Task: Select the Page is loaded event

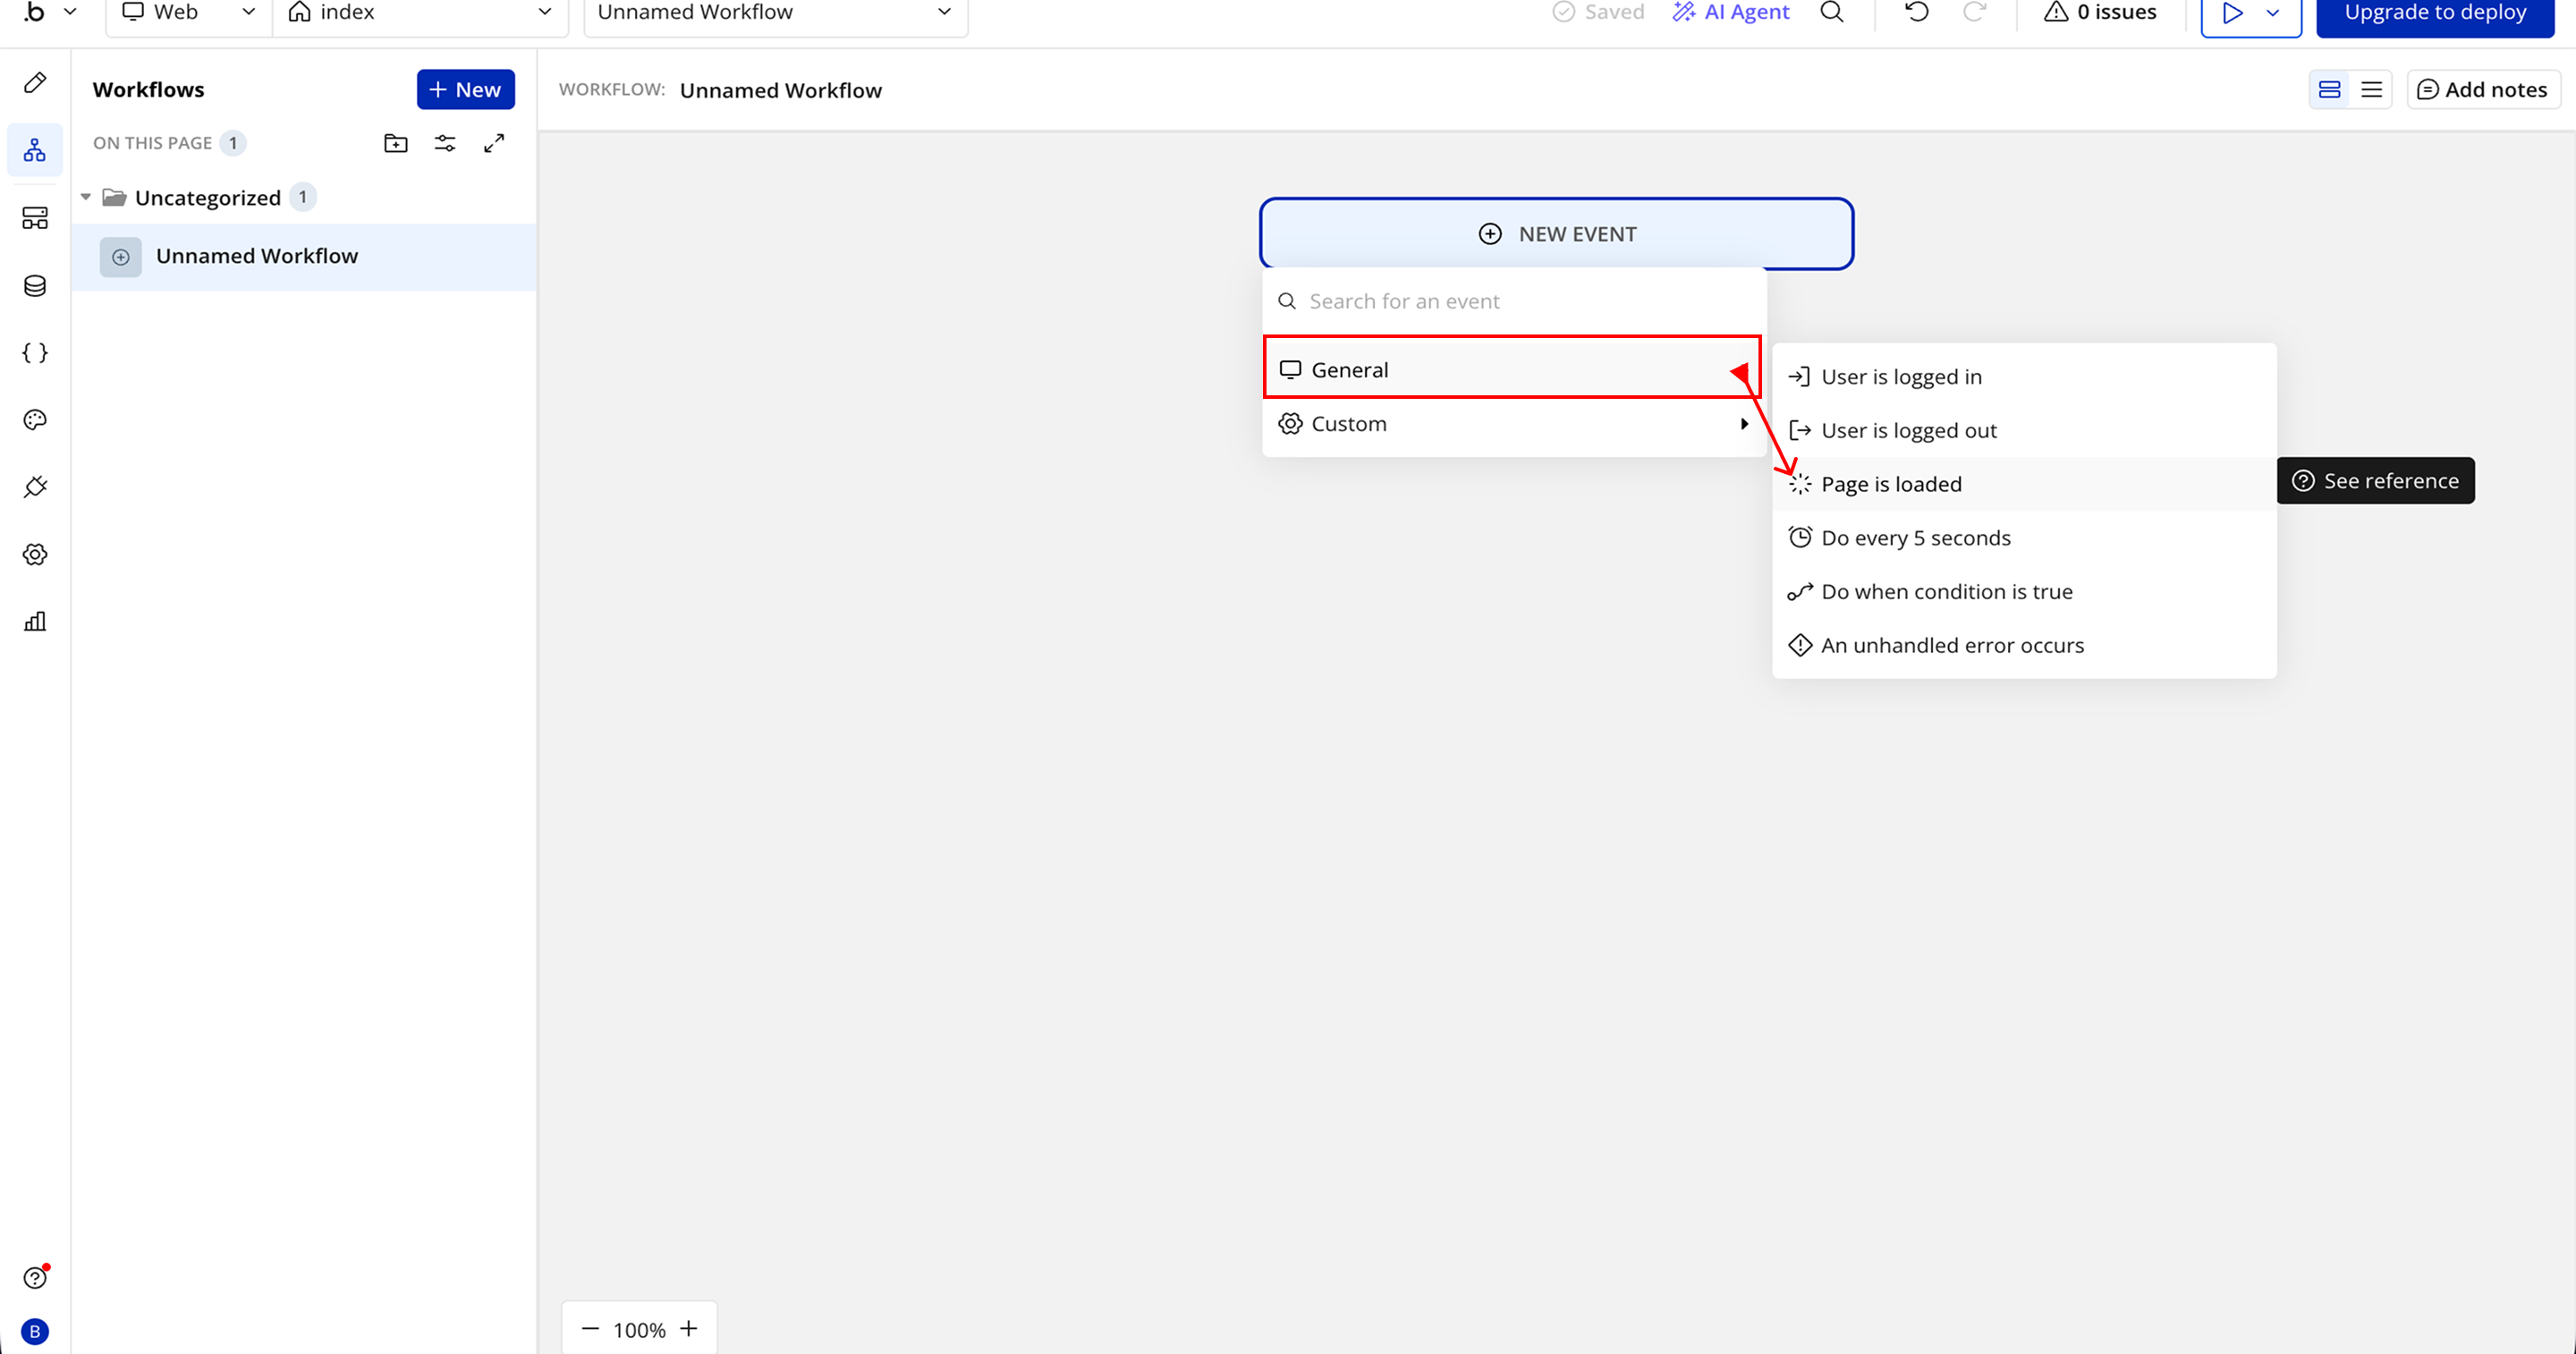Action: point(1891,484)
